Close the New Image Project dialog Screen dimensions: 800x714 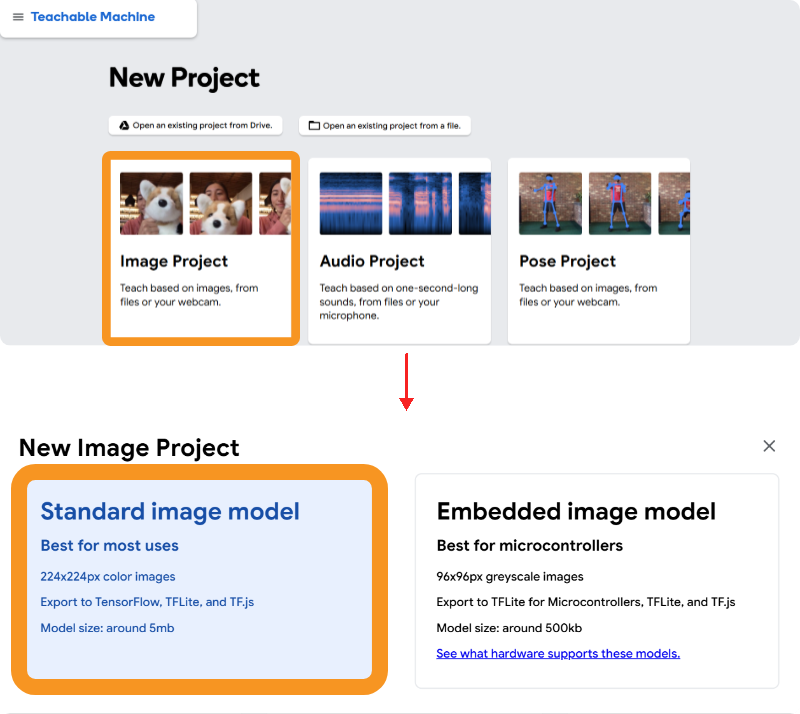tap(769, 446)
